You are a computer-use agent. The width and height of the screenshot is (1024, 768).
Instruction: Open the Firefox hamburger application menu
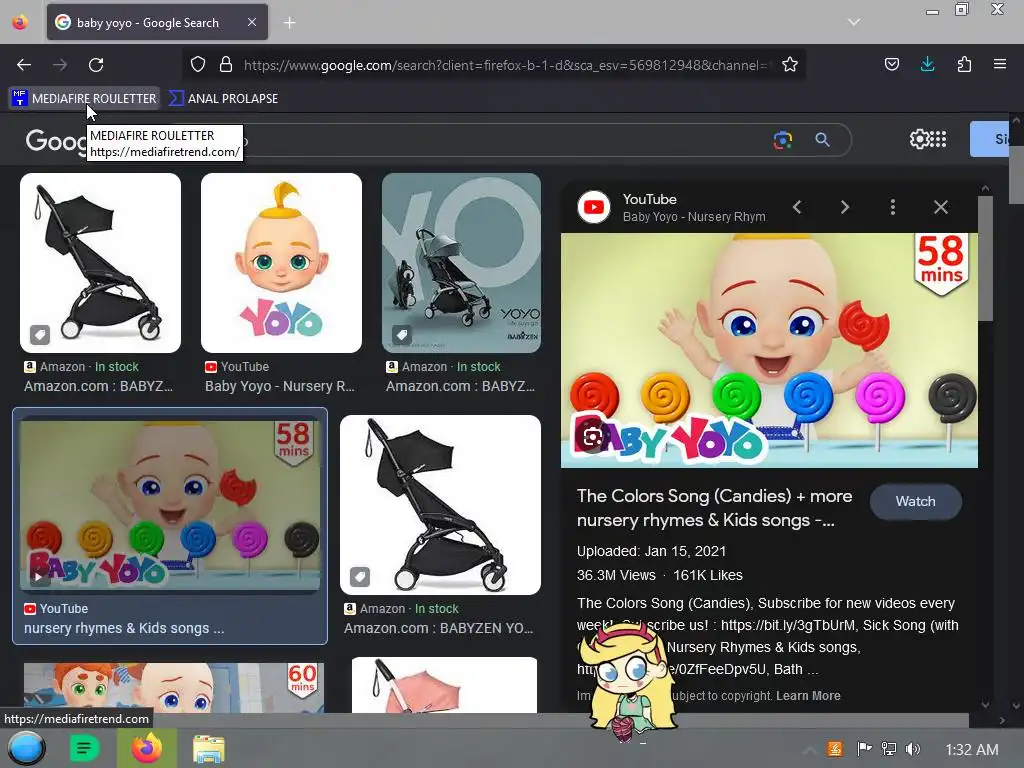coord(1000,64)
